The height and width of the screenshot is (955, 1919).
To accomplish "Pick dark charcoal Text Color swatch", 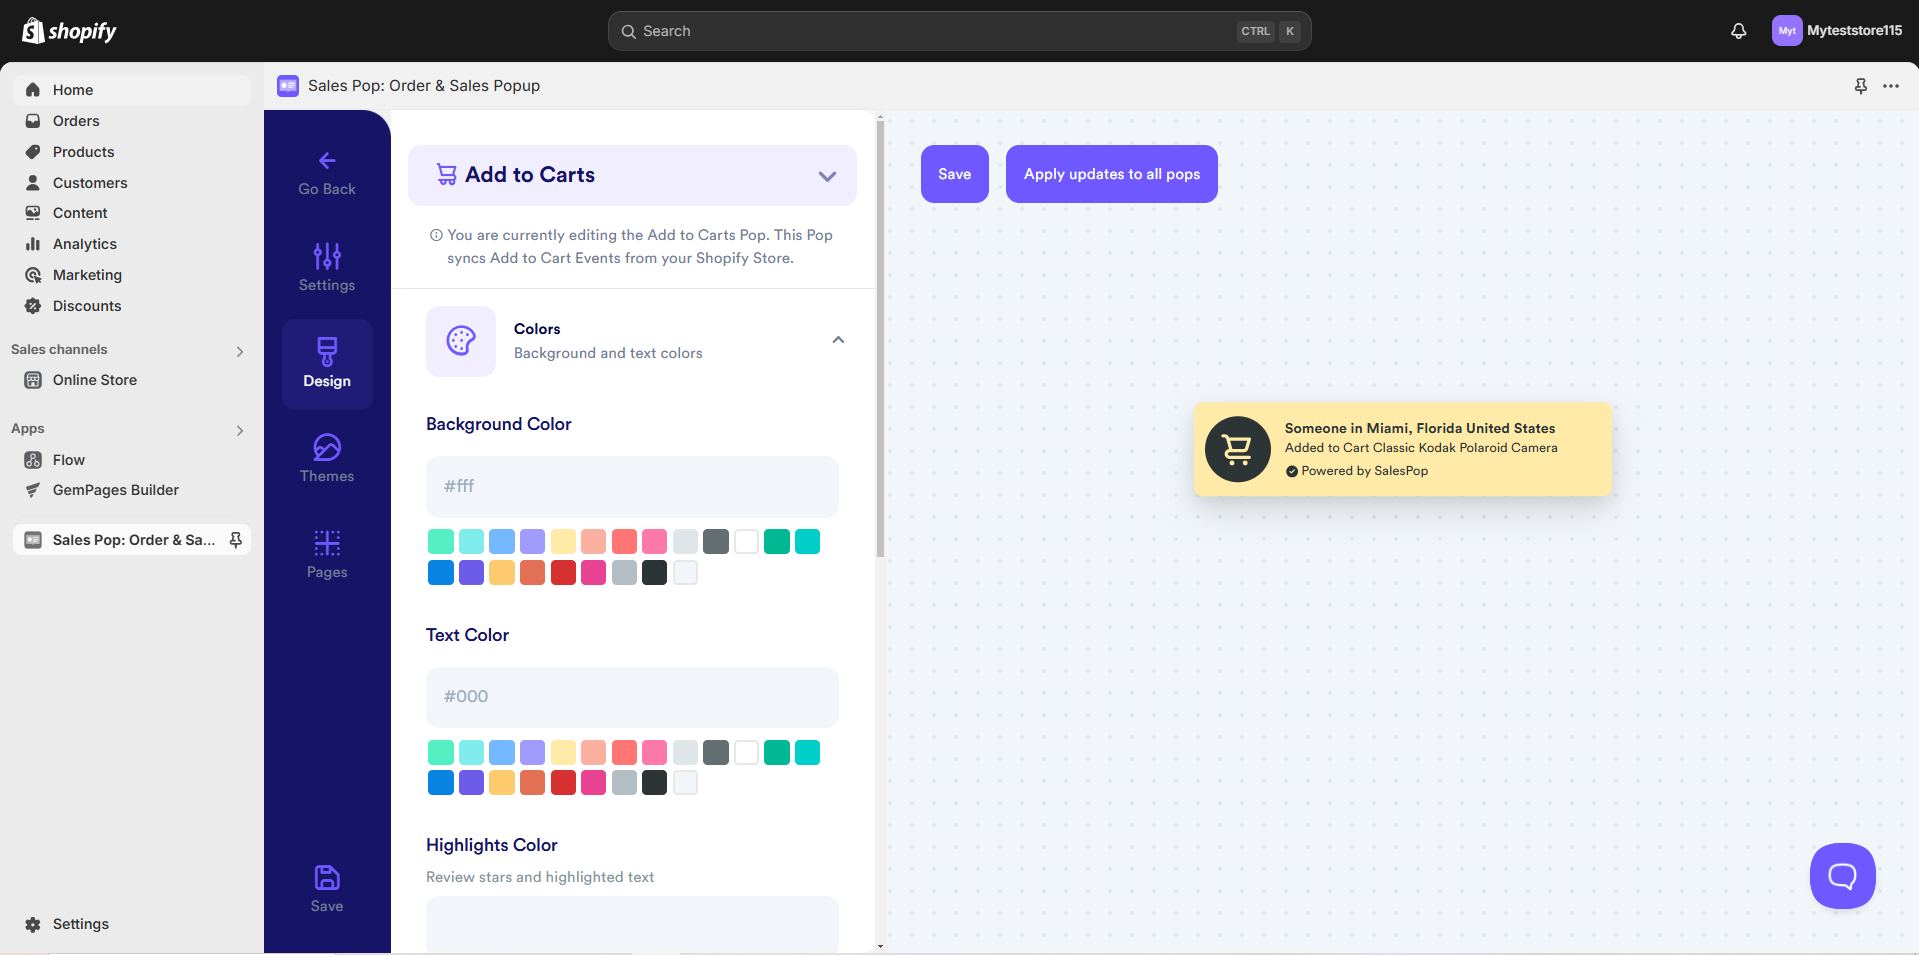I will [x=655, y=783].
